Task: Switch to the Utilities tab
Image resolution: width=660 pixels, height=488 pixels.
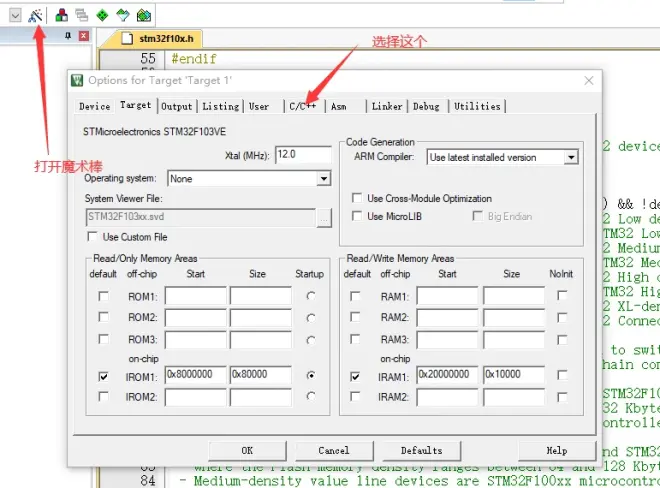Action: tap(477, 107)
